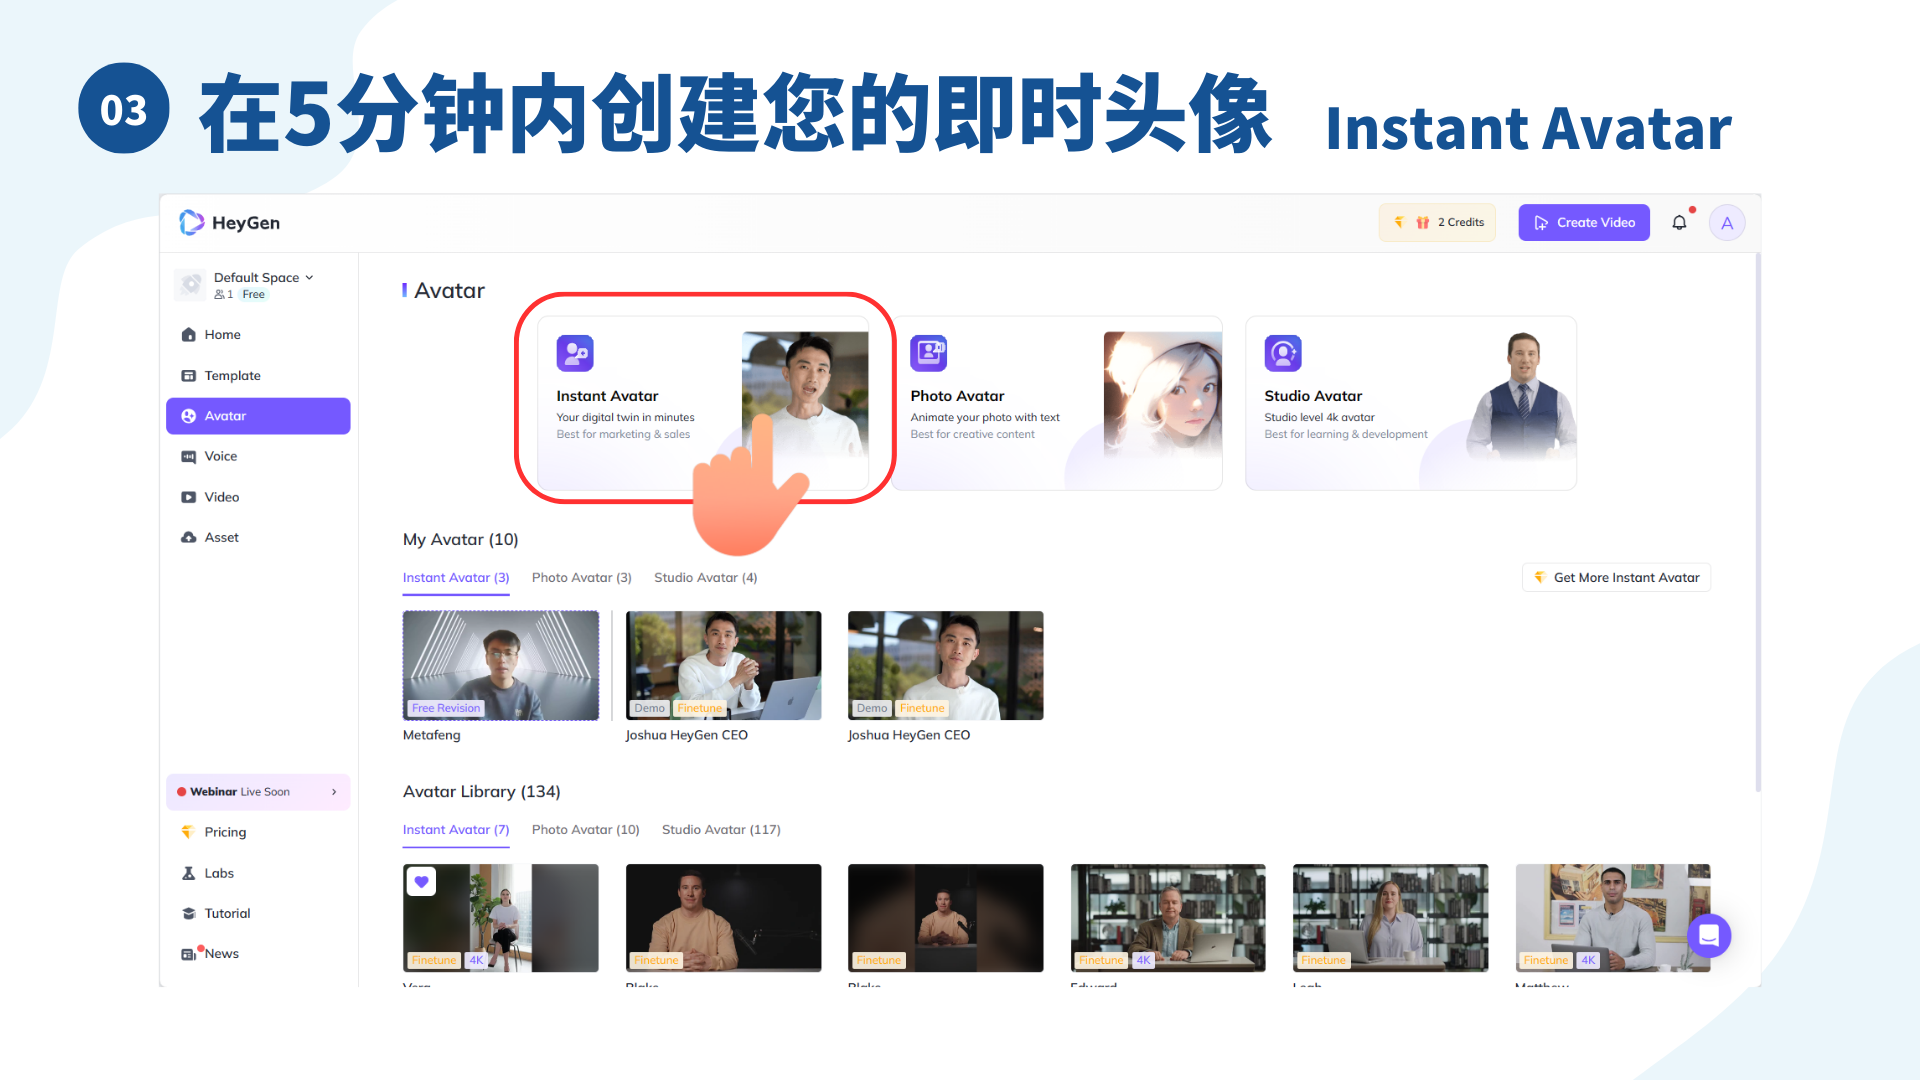Open the Studio Avatar card

tap(1411, 403)
